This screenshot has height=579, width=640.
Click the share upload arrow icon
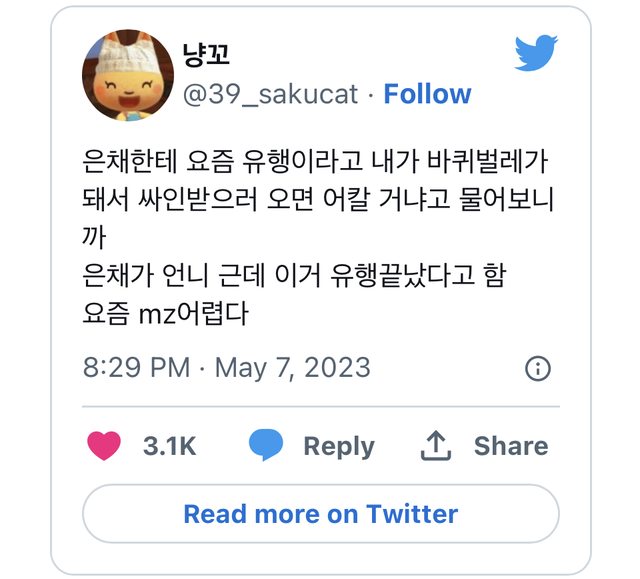pyautogui.click(x=436, y=446)
